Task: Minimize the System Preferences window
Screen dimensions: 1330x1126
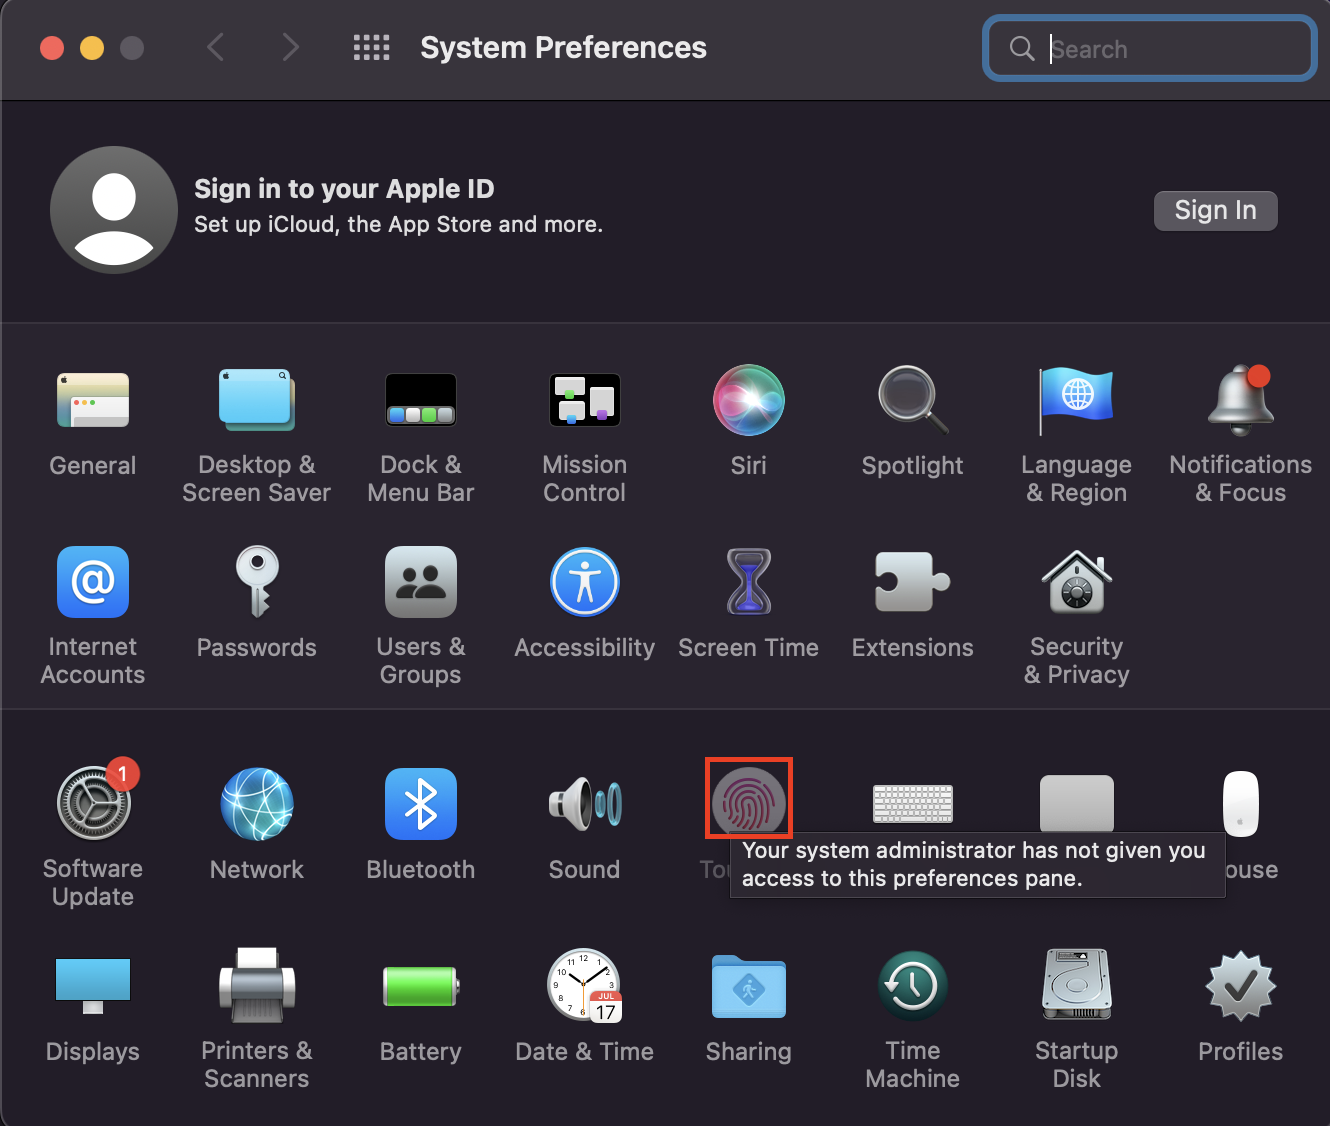Action: (x=92, y=48)
